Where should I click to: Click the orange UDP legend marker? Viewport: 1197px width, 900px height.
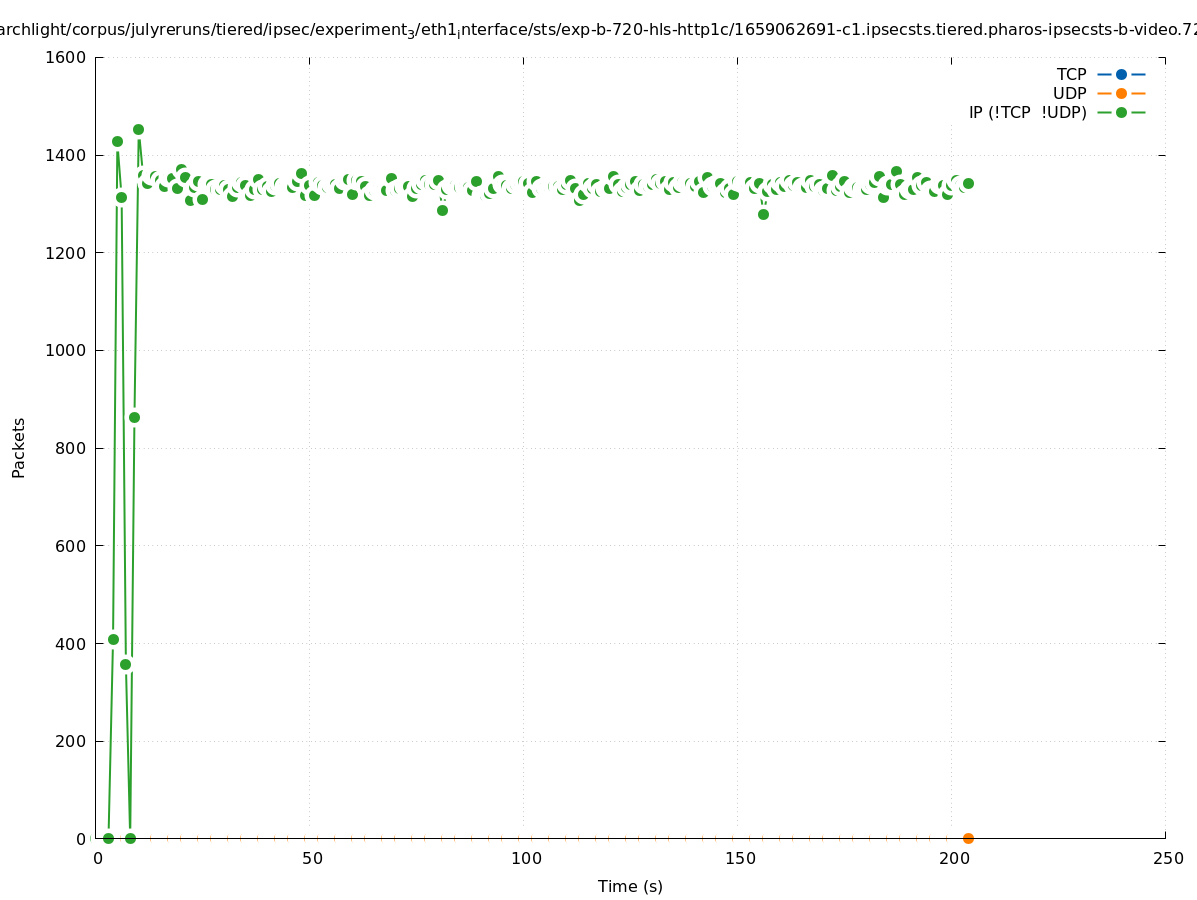[x=1121, y=93]
